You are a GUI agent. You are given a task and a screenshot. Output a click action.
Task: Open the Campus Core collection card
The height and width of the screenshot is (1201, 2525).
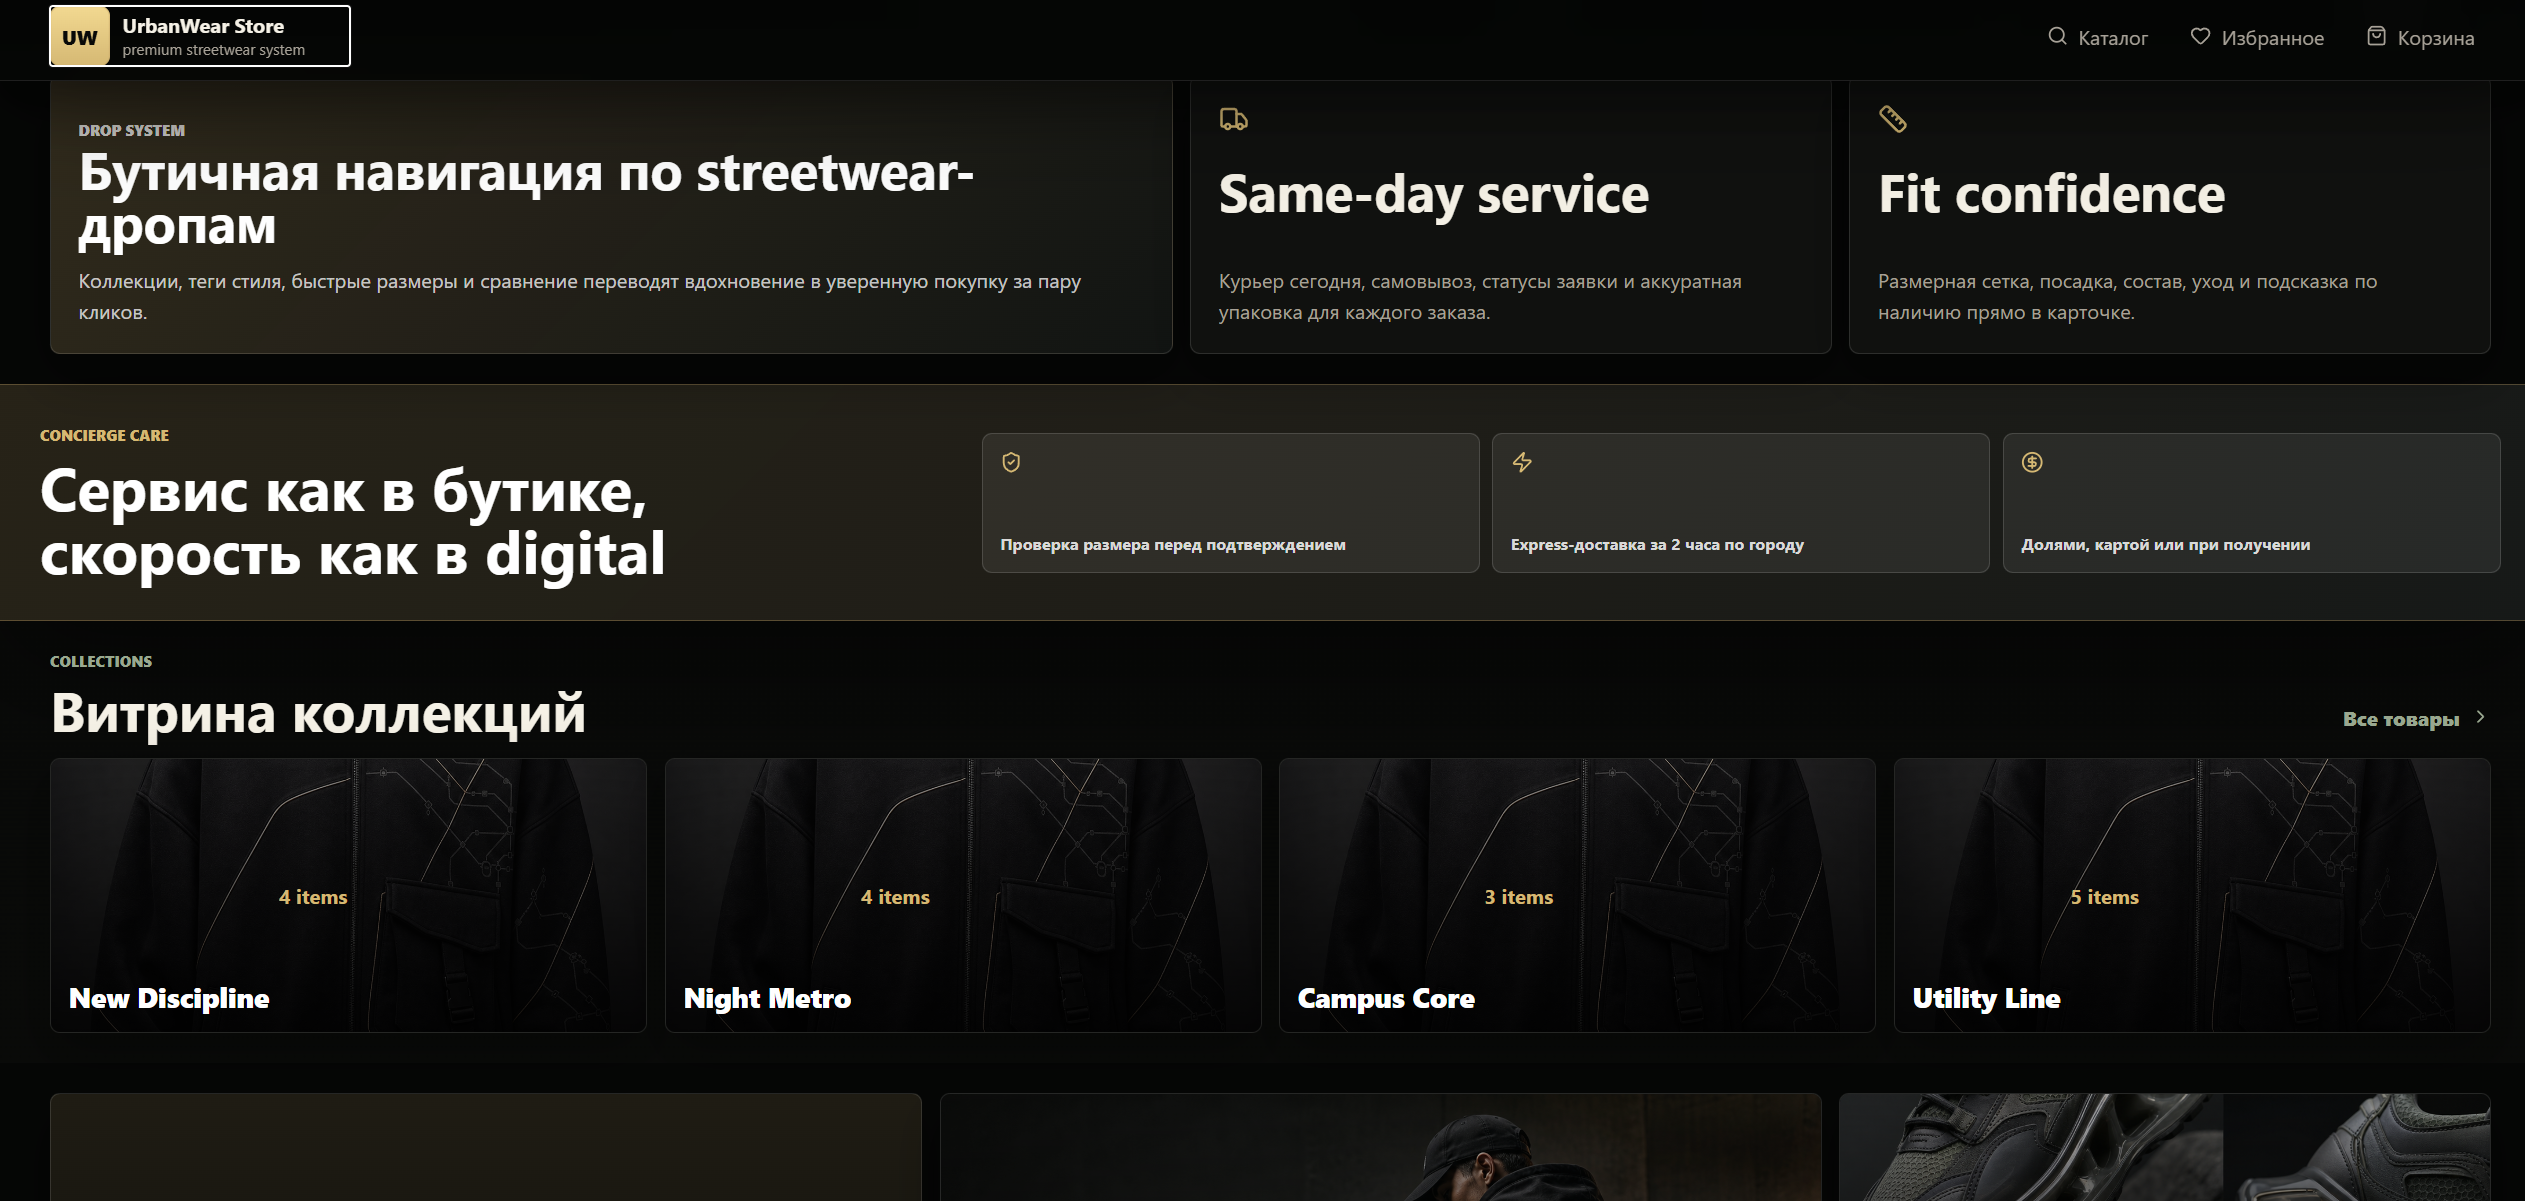coord(1577,895)
